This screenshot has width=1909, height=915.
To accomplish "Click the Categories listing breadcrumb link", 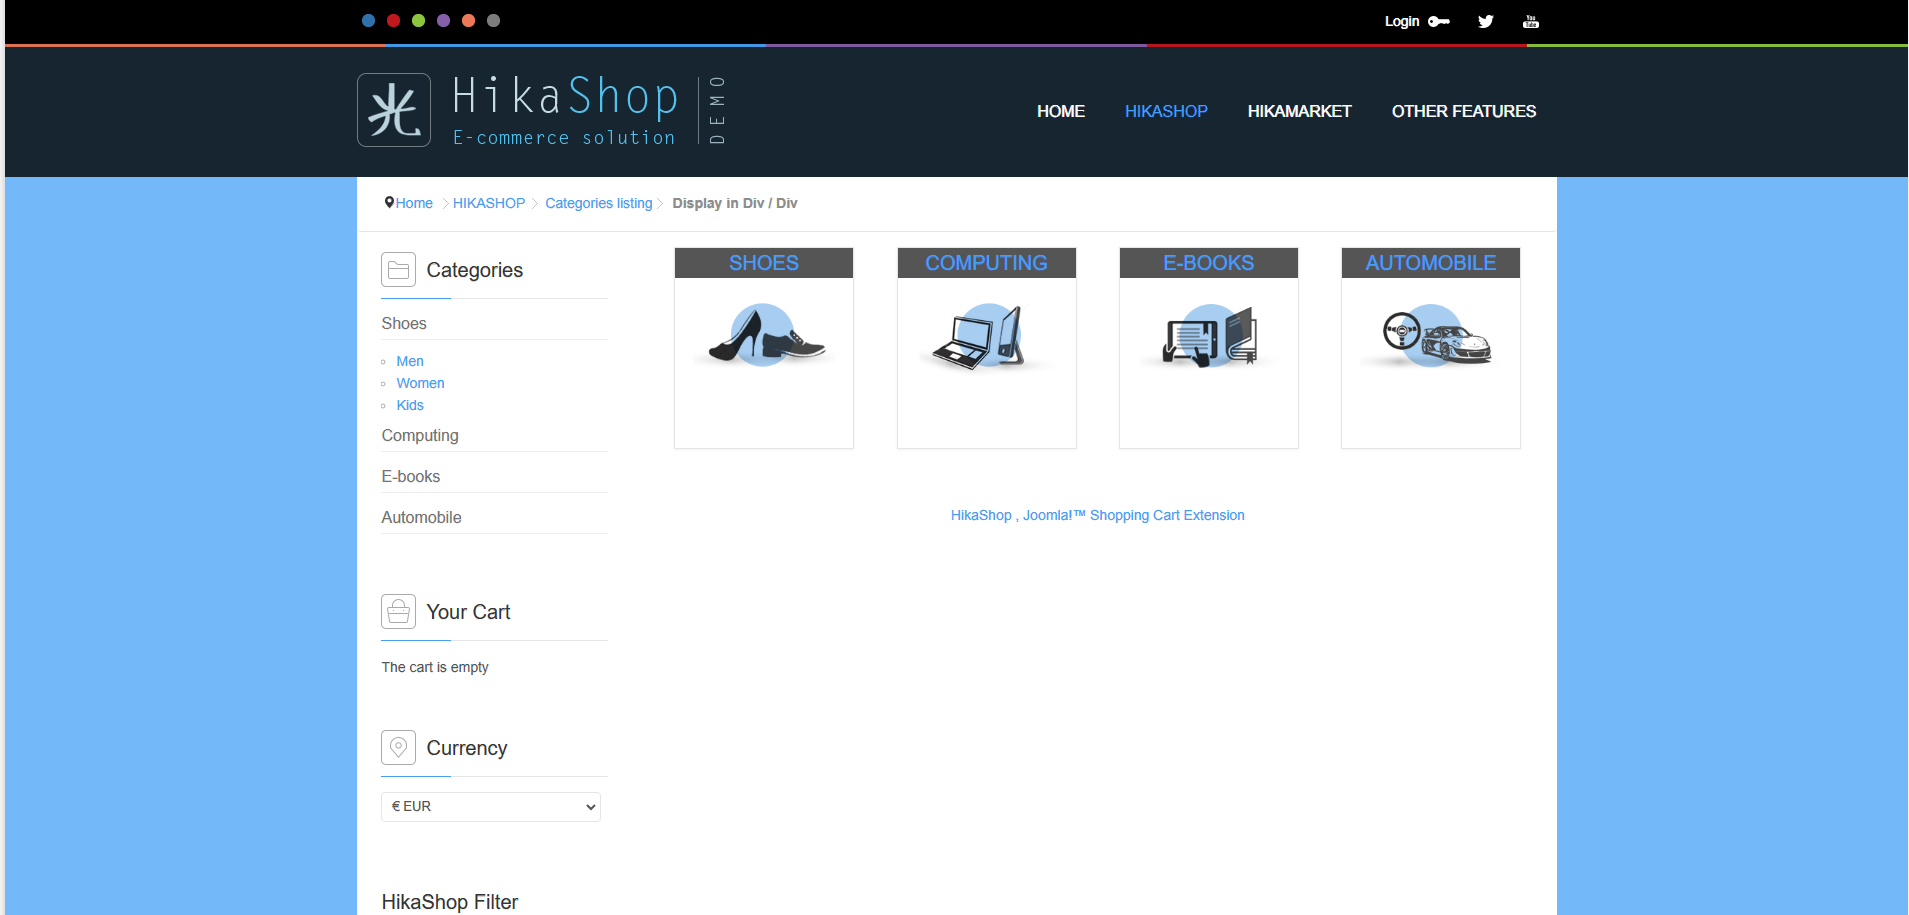I will [599, 203].
